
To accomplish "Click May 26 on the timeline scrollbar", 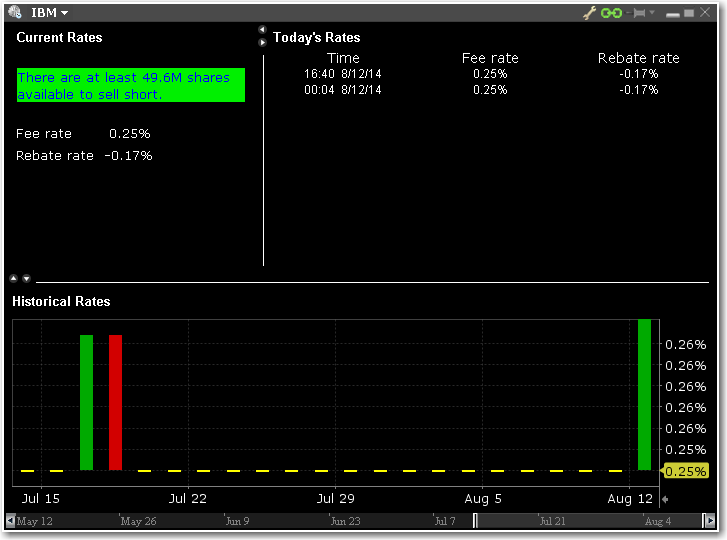I will (x=138, y=521).
